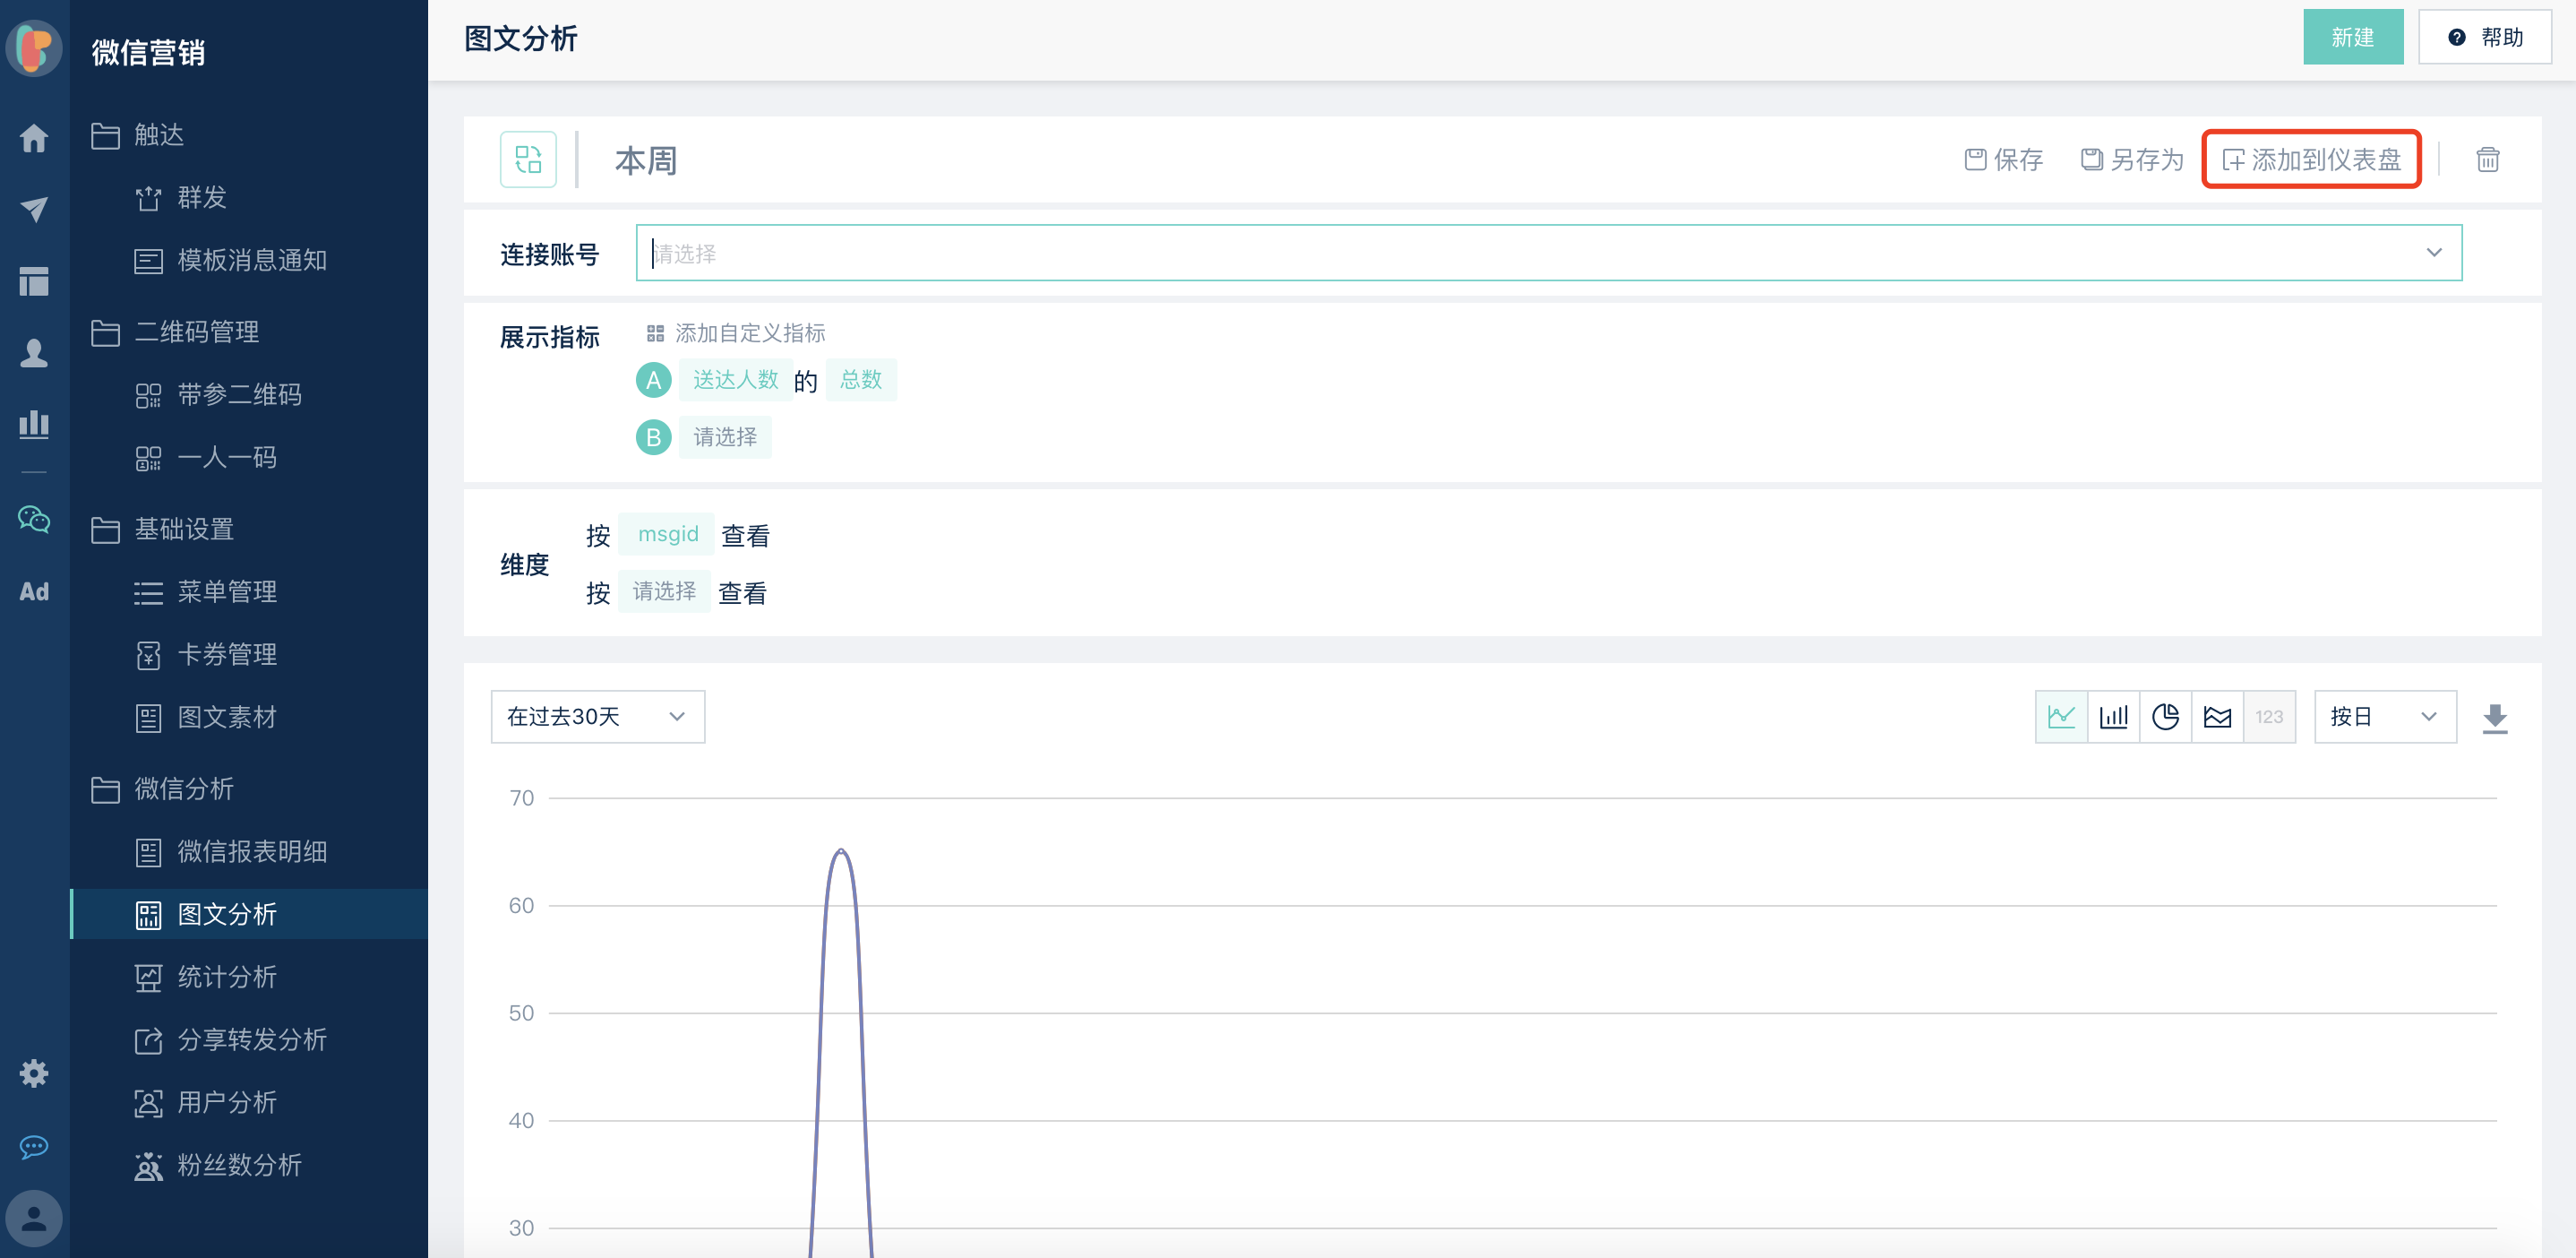Click the paper plane send icon

[x=34, y=209]
